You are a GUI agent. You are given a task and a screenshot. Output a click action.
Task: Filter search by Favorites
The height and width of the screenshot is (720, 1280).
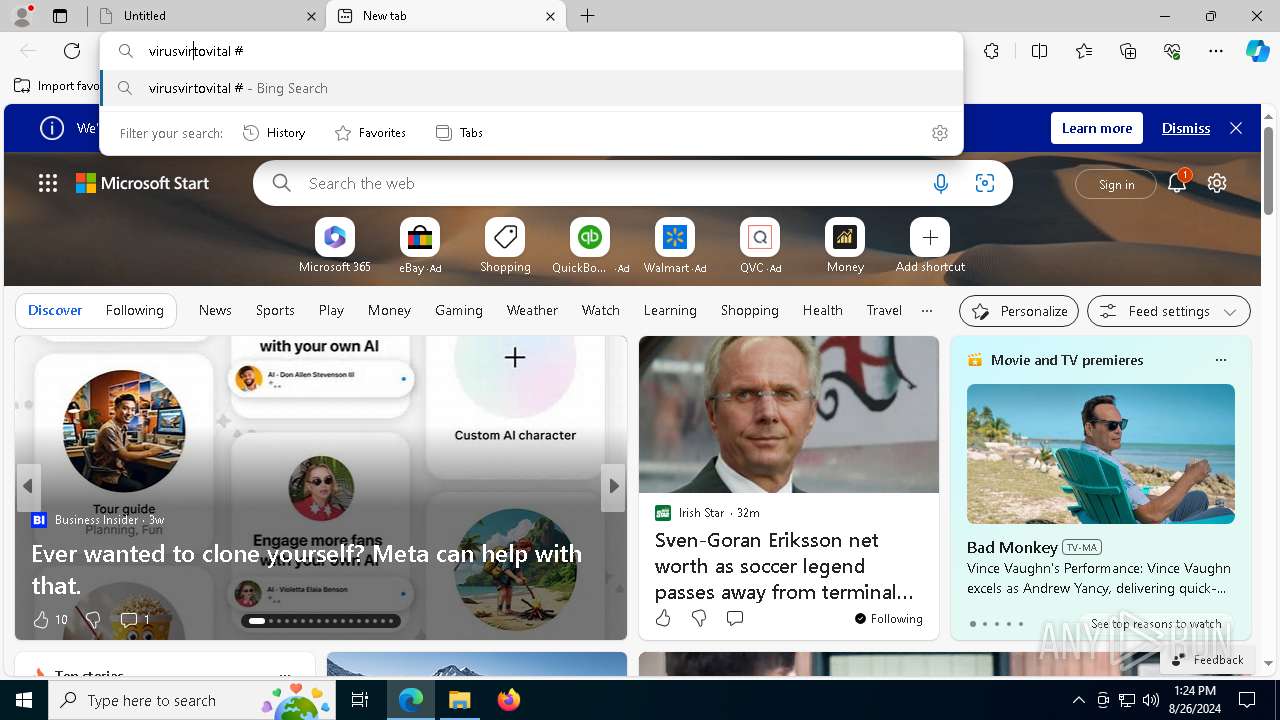point(370,133)
